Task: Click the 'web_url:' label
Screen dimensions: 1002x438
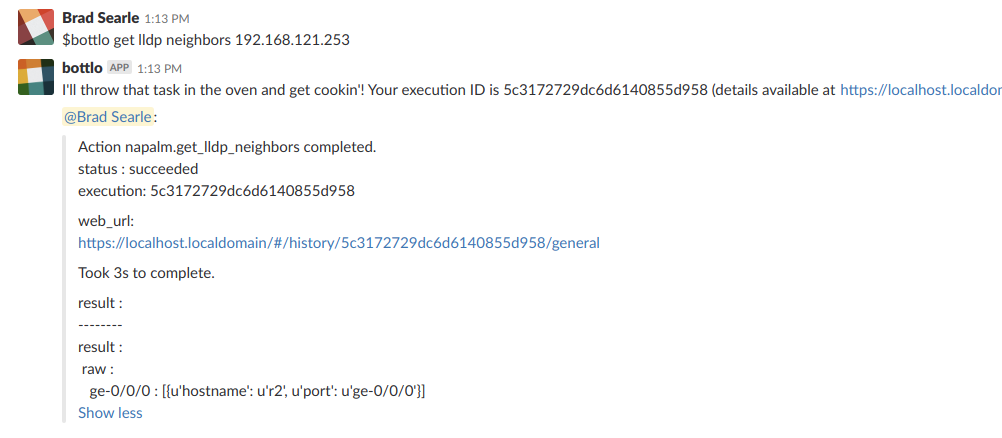Action: [106, 220]
